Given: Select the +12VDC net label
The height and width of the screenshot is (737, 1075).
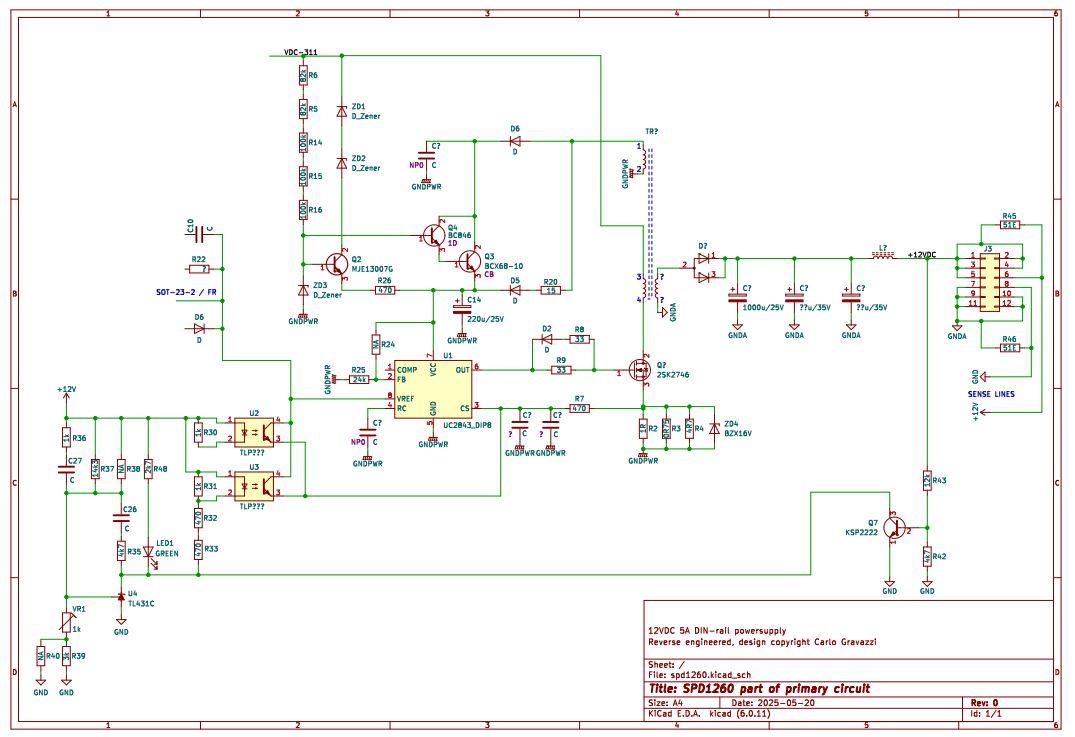Looking at the screenshot, I should [921, 254].
